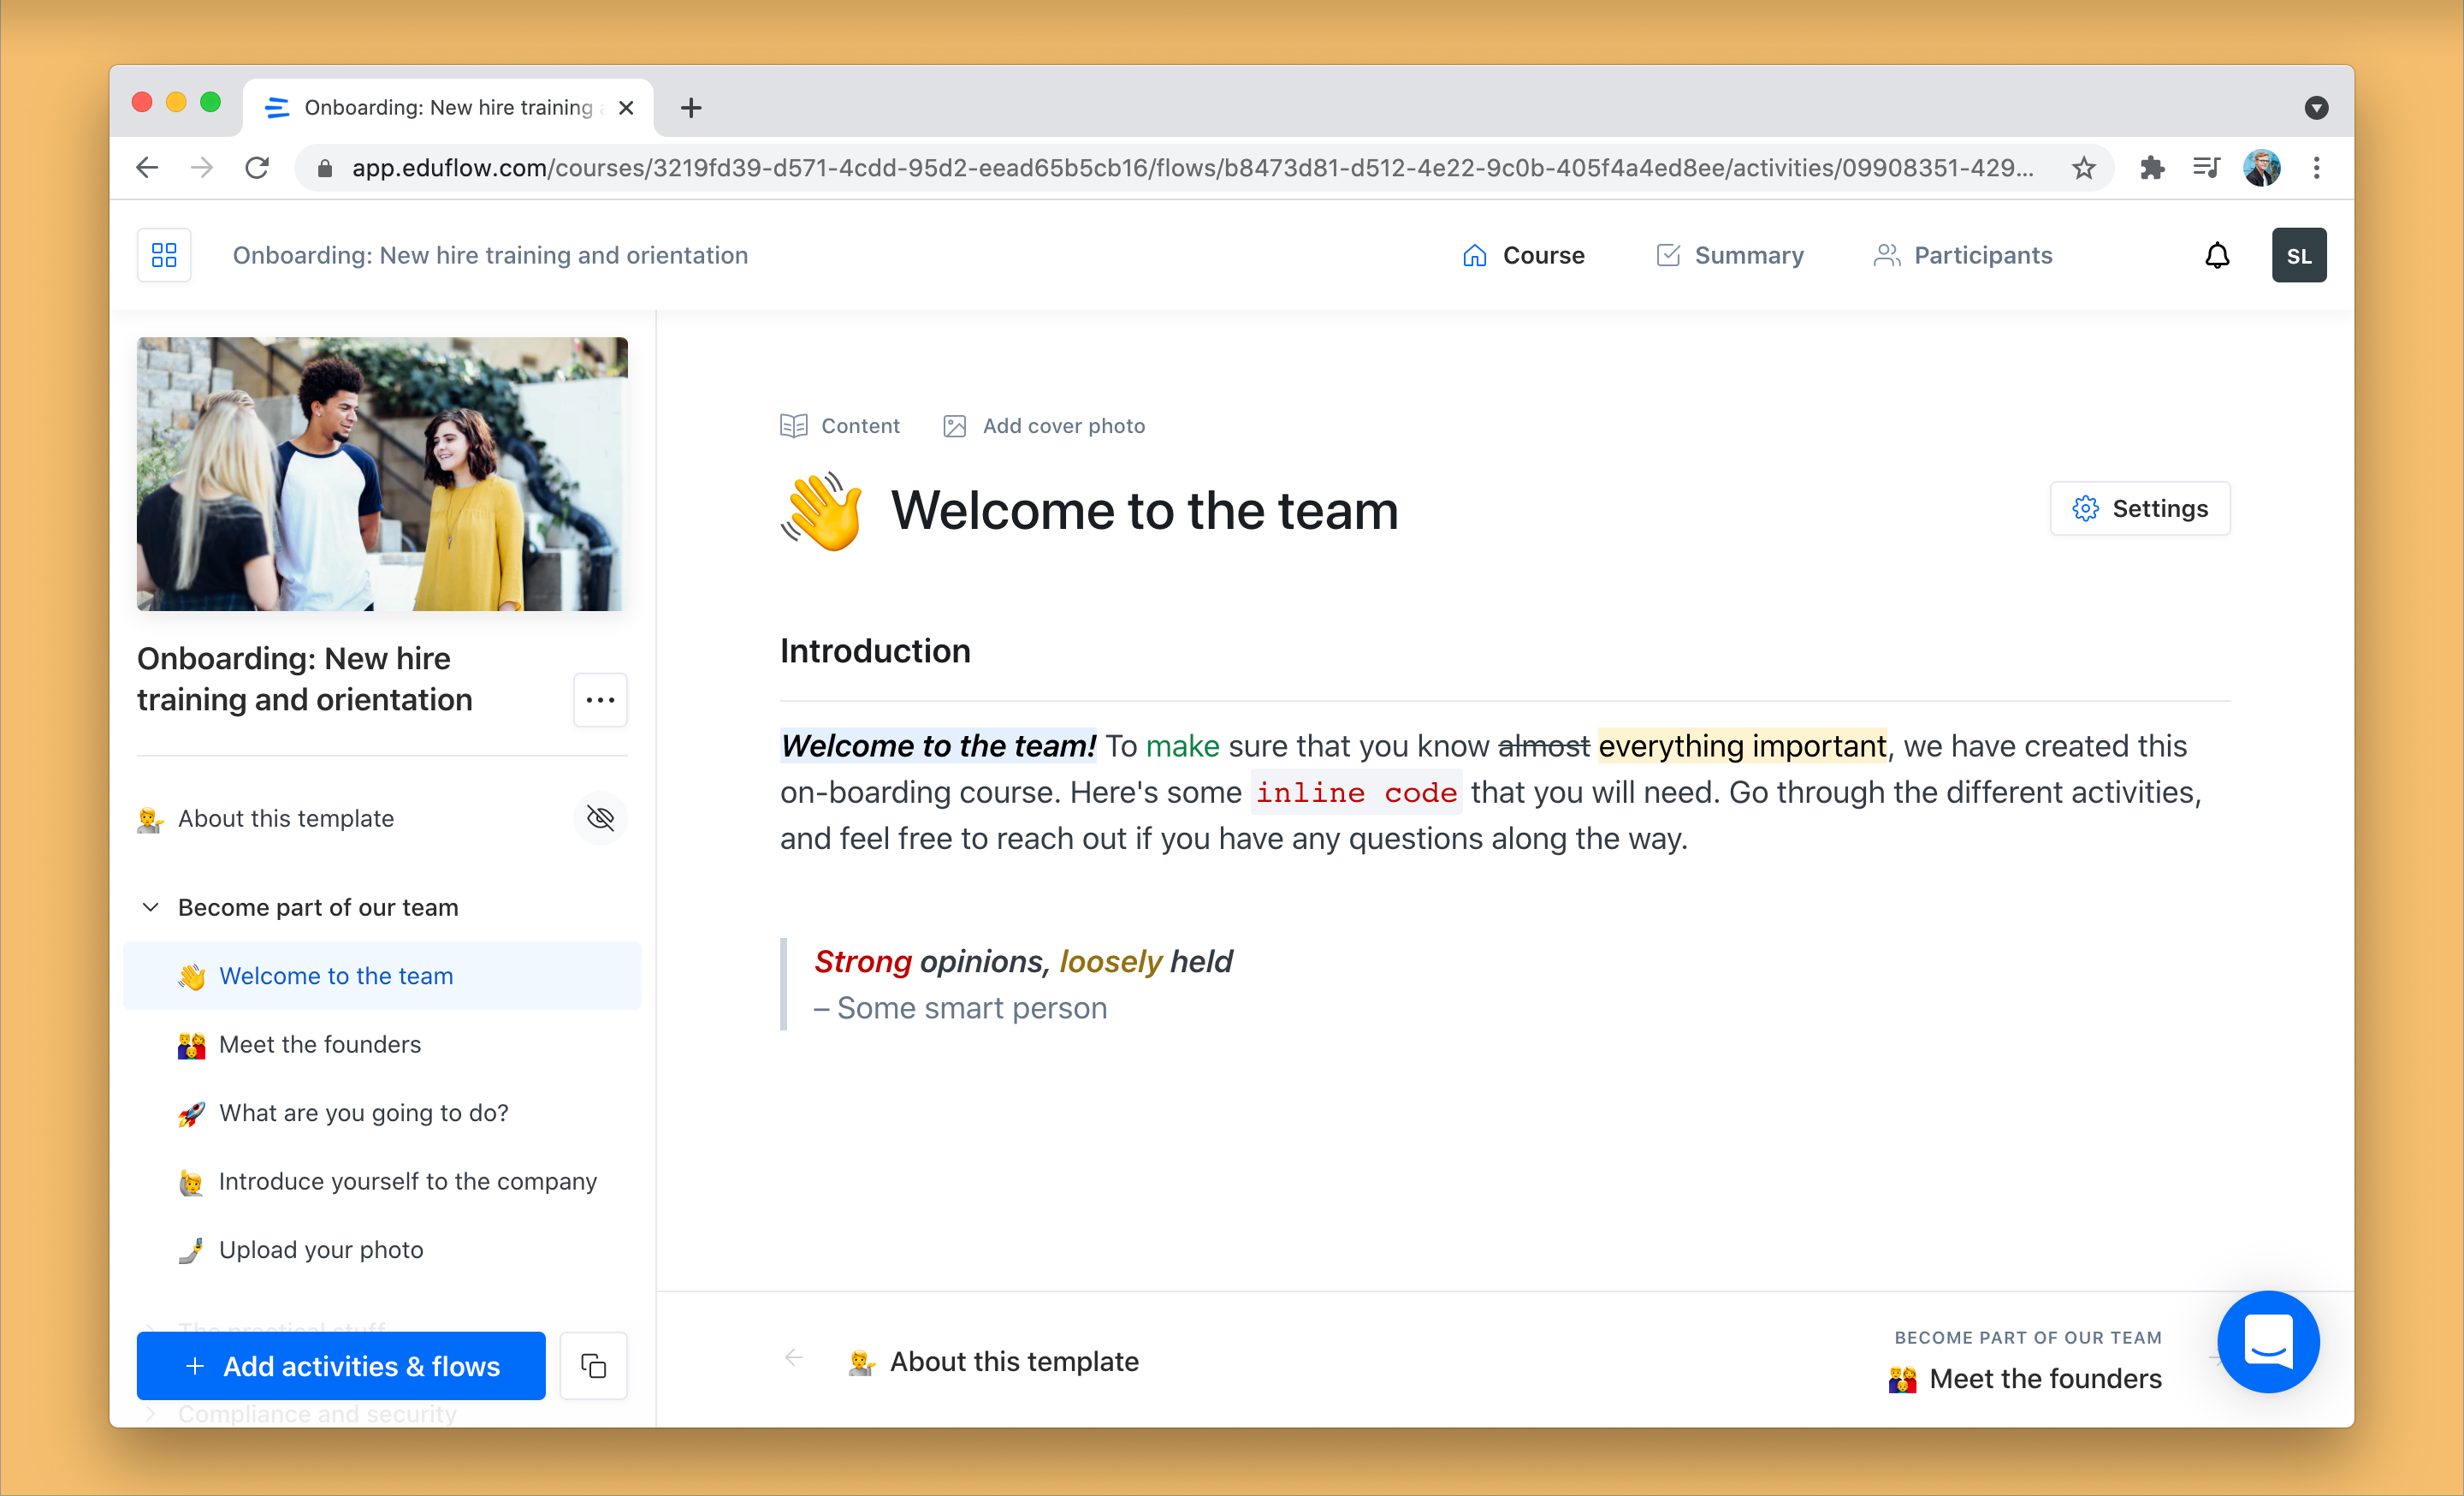Open the course options three-dot button
The height and width of the screenshot is (1496, 2464).
pos(600,700)
